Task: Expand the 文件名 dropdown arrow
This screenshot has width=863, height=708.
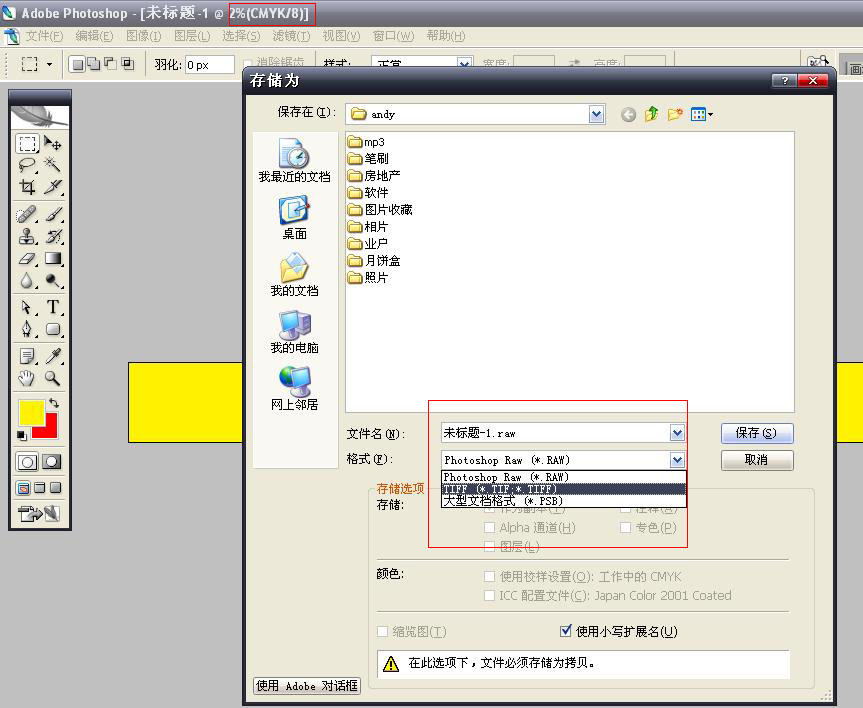Action: coord(677,433)
